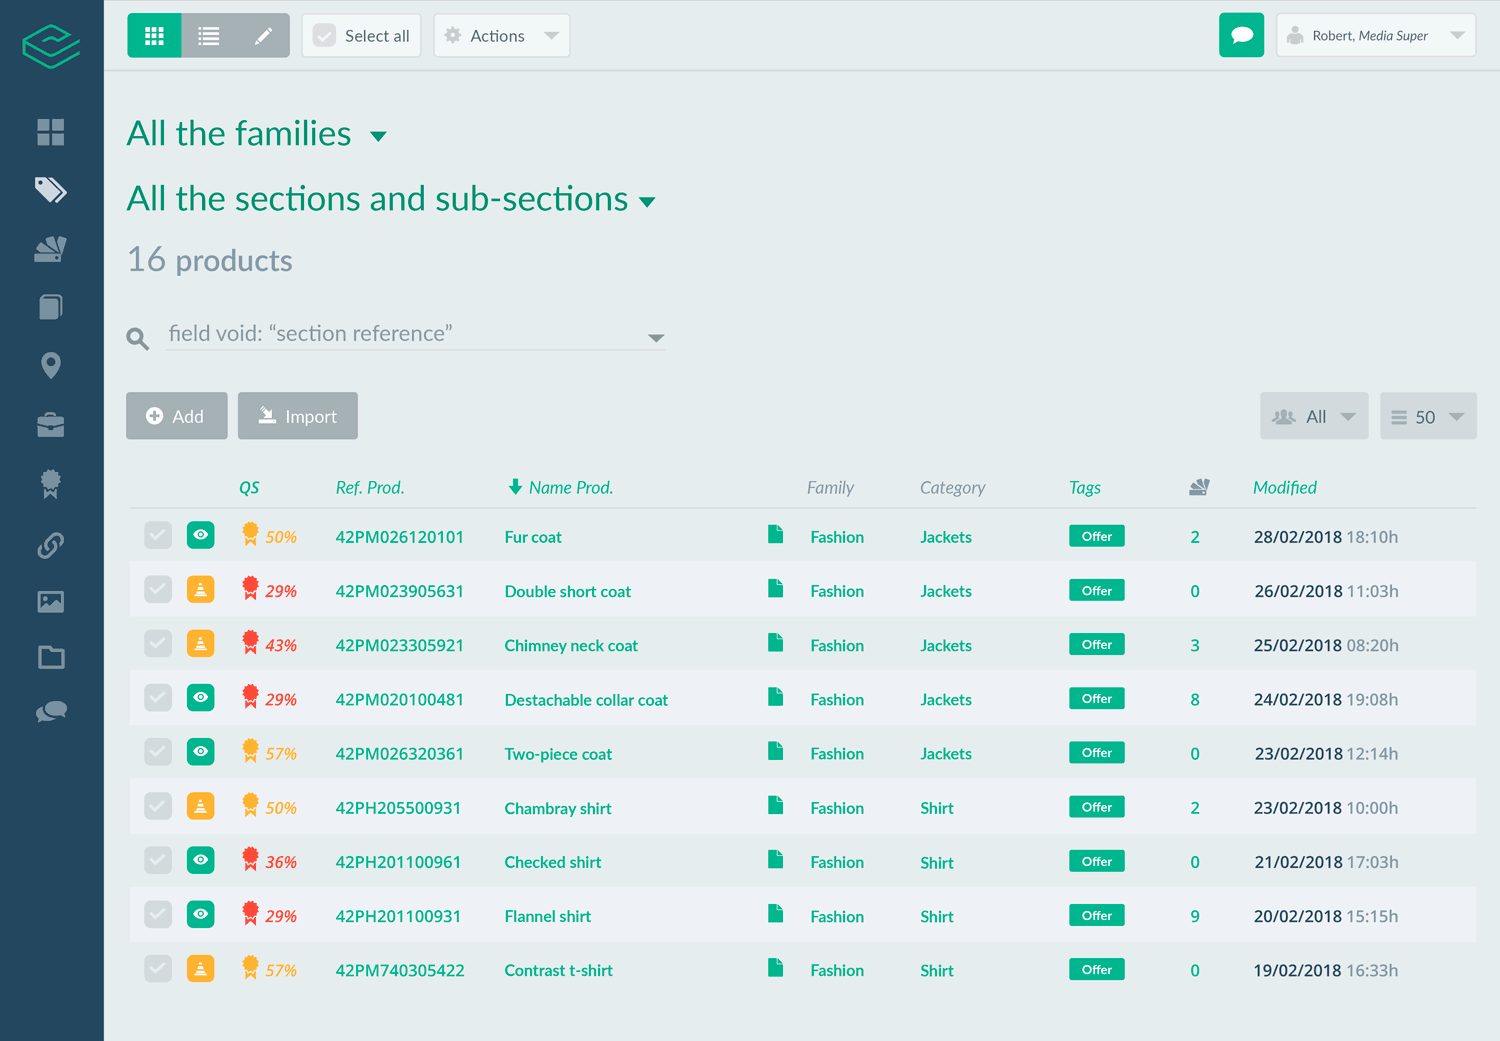Open the map pin locations icon
This screenshot has height=1041, width=1500.
tap(51, 365)
